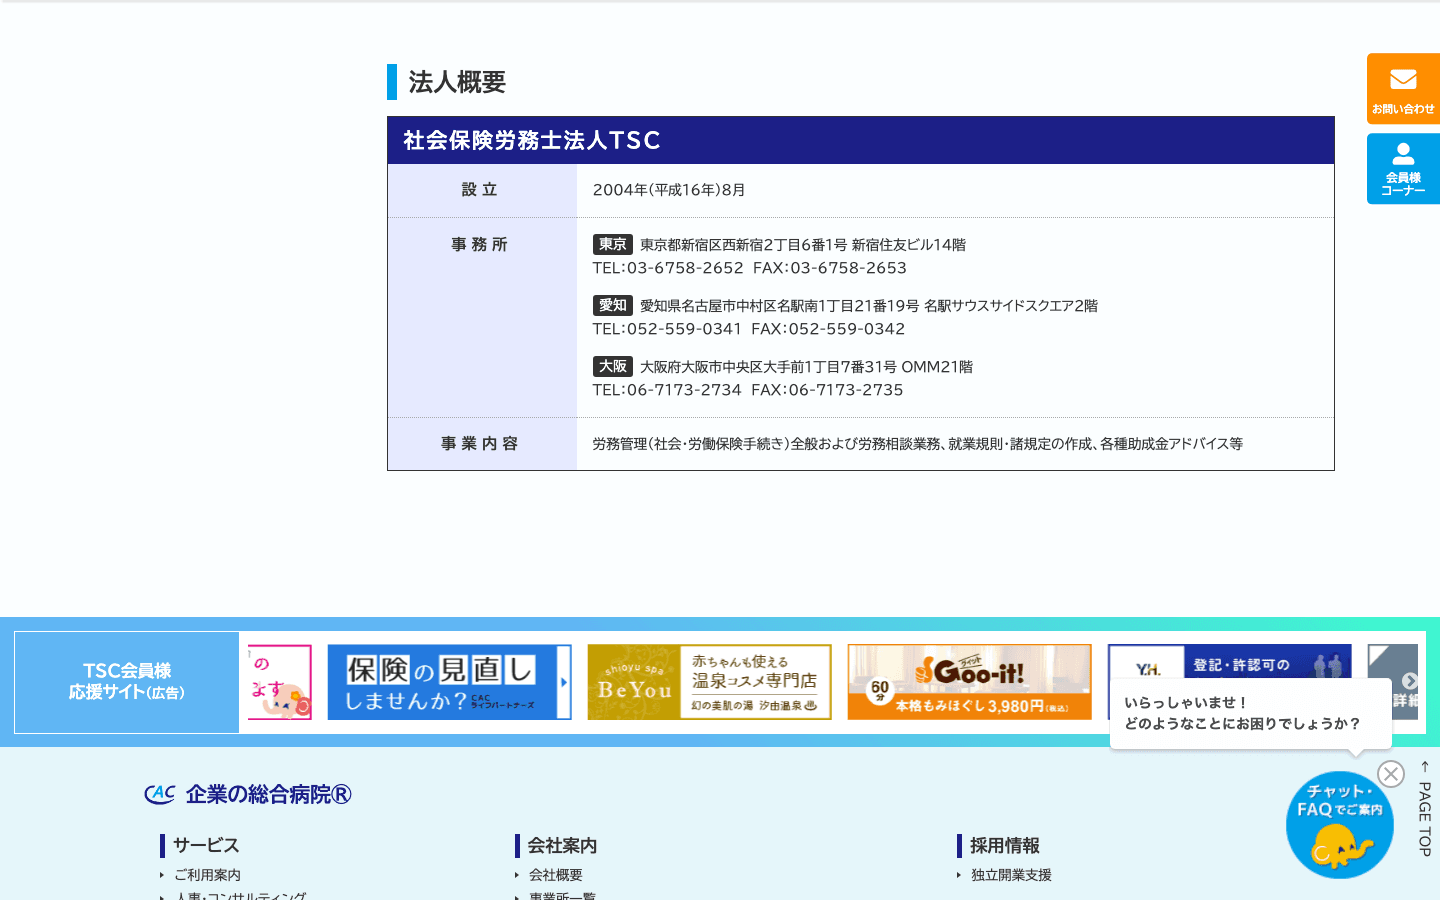The width and height of the screenshot is (1440, 900).
Task: Click the Tokyo phone number TEL:03-6758-2652
Action: coord(668,268)
